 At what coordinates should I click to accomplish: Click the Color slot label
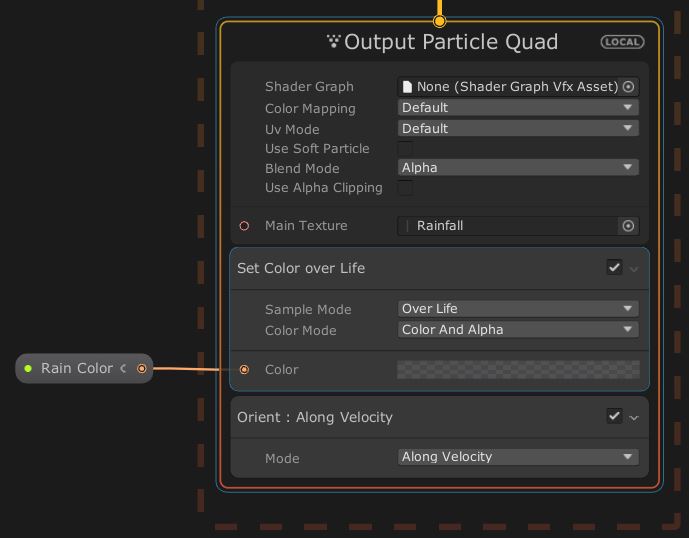[x=282, y=370]
